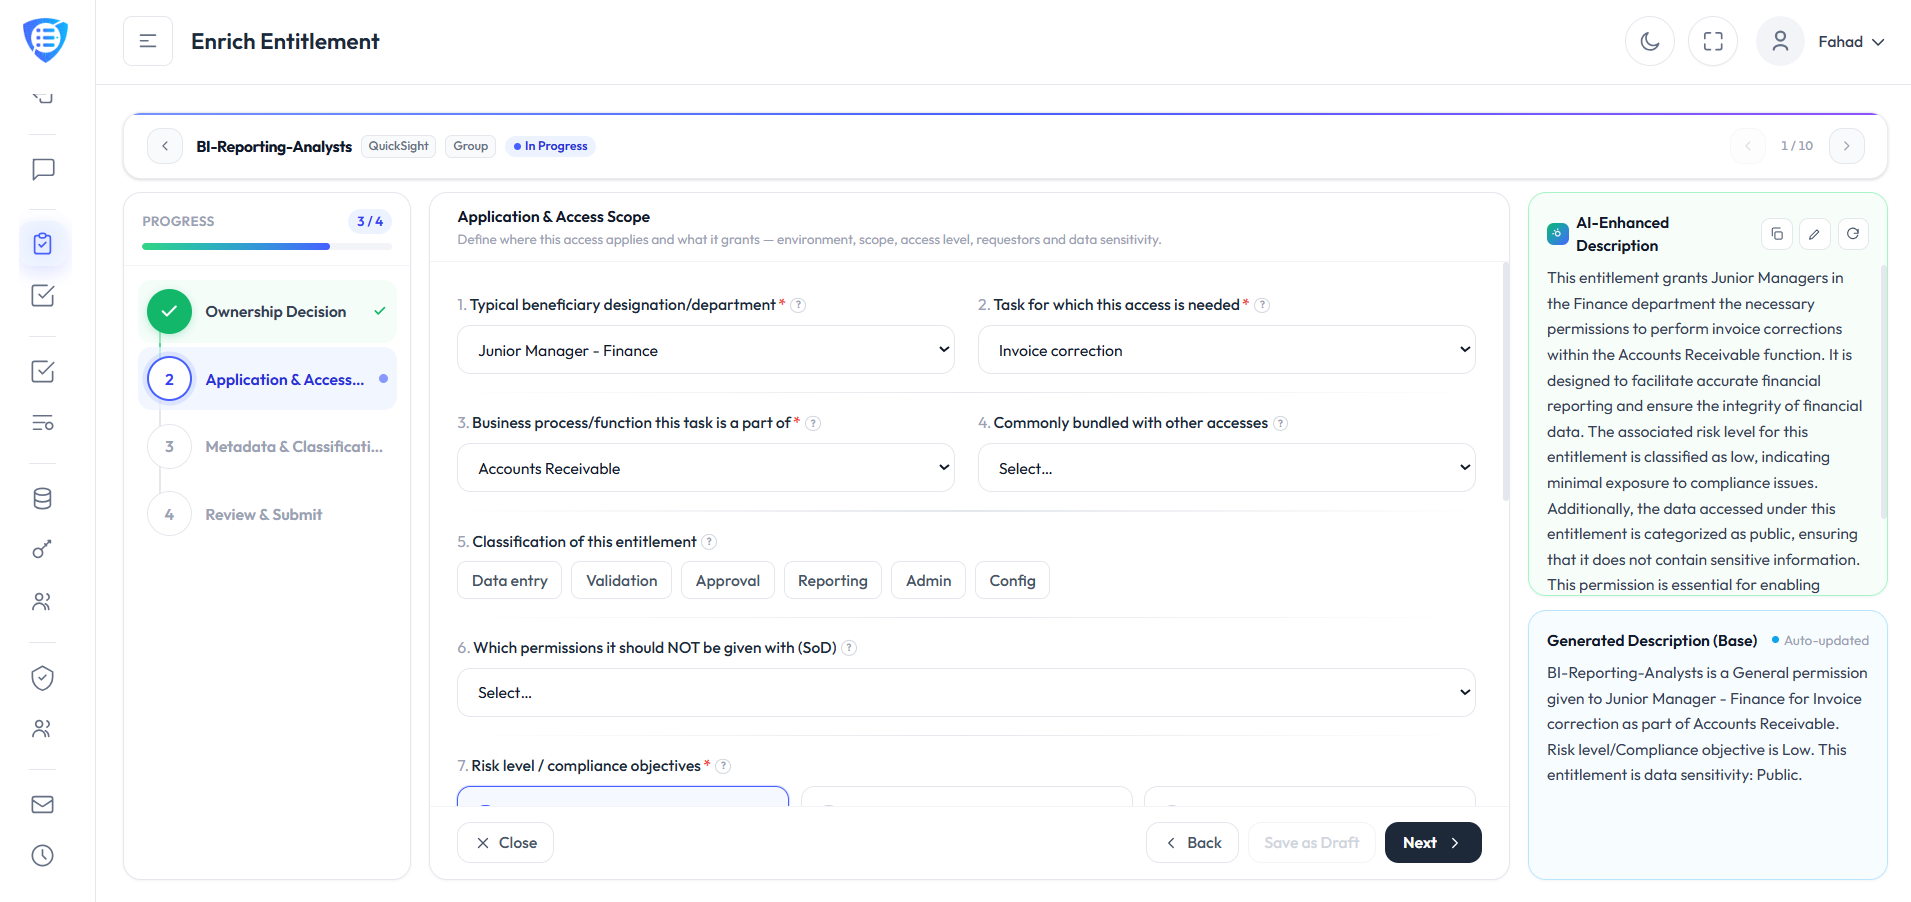Open SoD permissions Select dropdown
The width and height of the screenshot is (1911, 902).
(967, 693)
